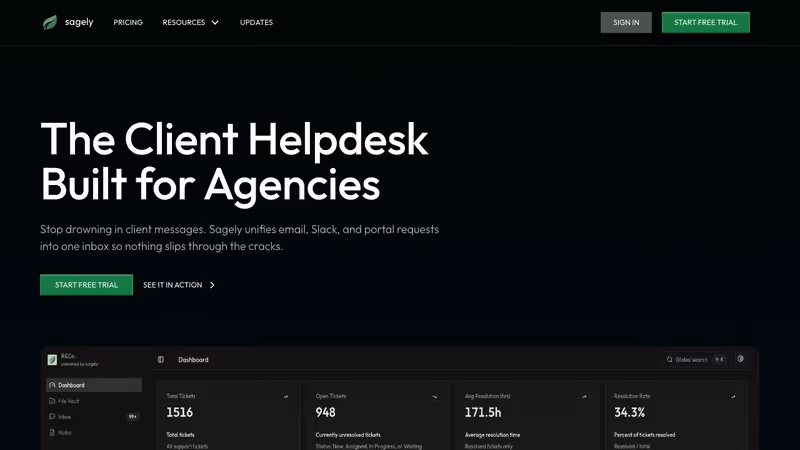This screenshot has height=450, width=800.
Task: Click the 'Percent of tickets resolved' text
Action: [x=644, y=435]
